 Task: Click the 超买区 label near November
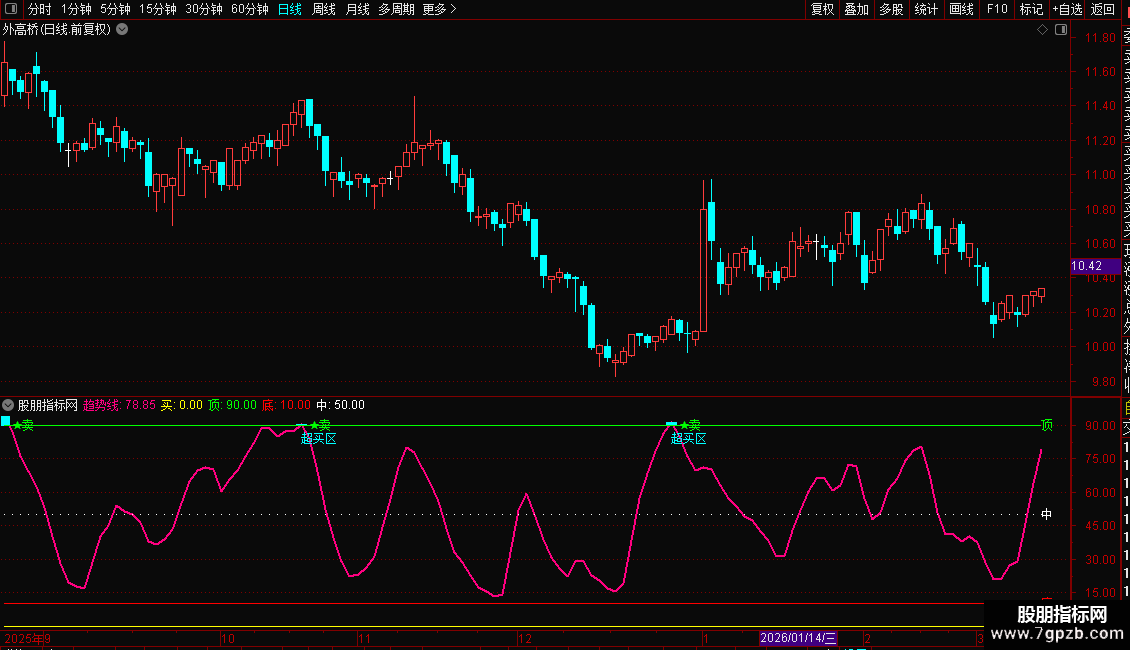click(319, 438)
